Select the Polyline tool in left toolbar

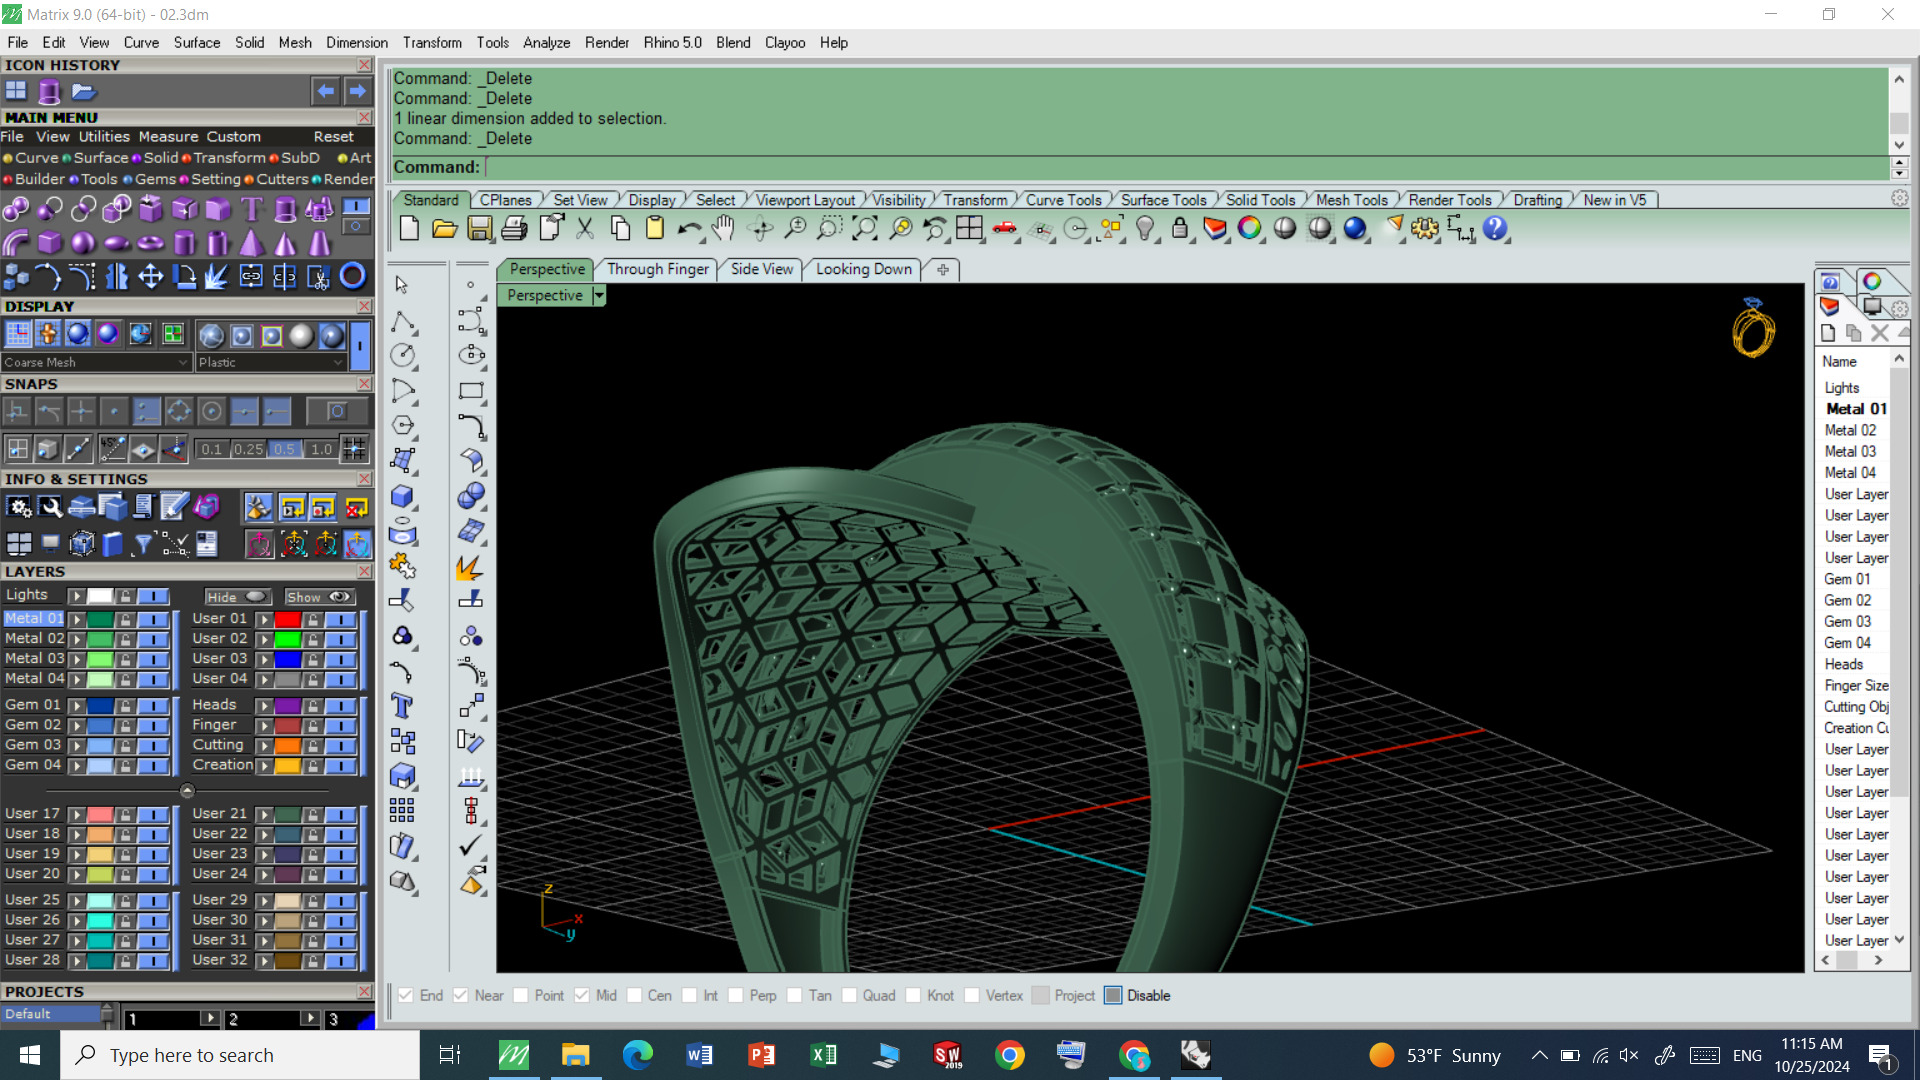point(402,321)
